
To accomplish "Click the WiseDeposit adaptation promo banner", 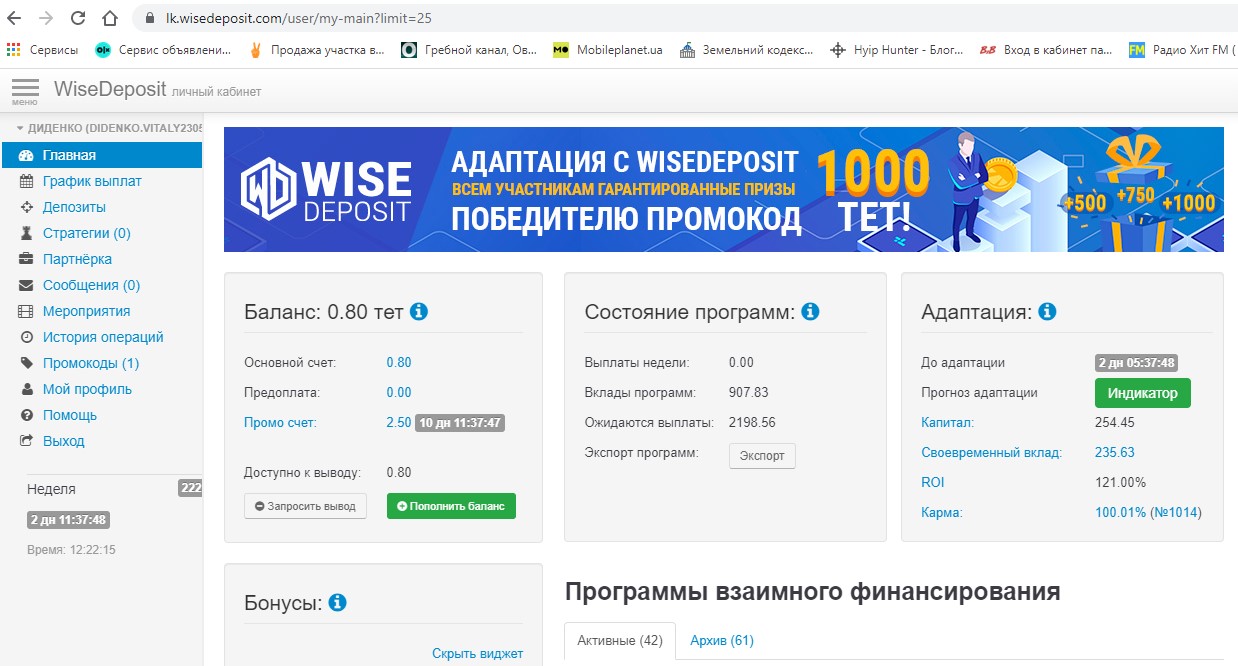I will (x=723, y=189).
